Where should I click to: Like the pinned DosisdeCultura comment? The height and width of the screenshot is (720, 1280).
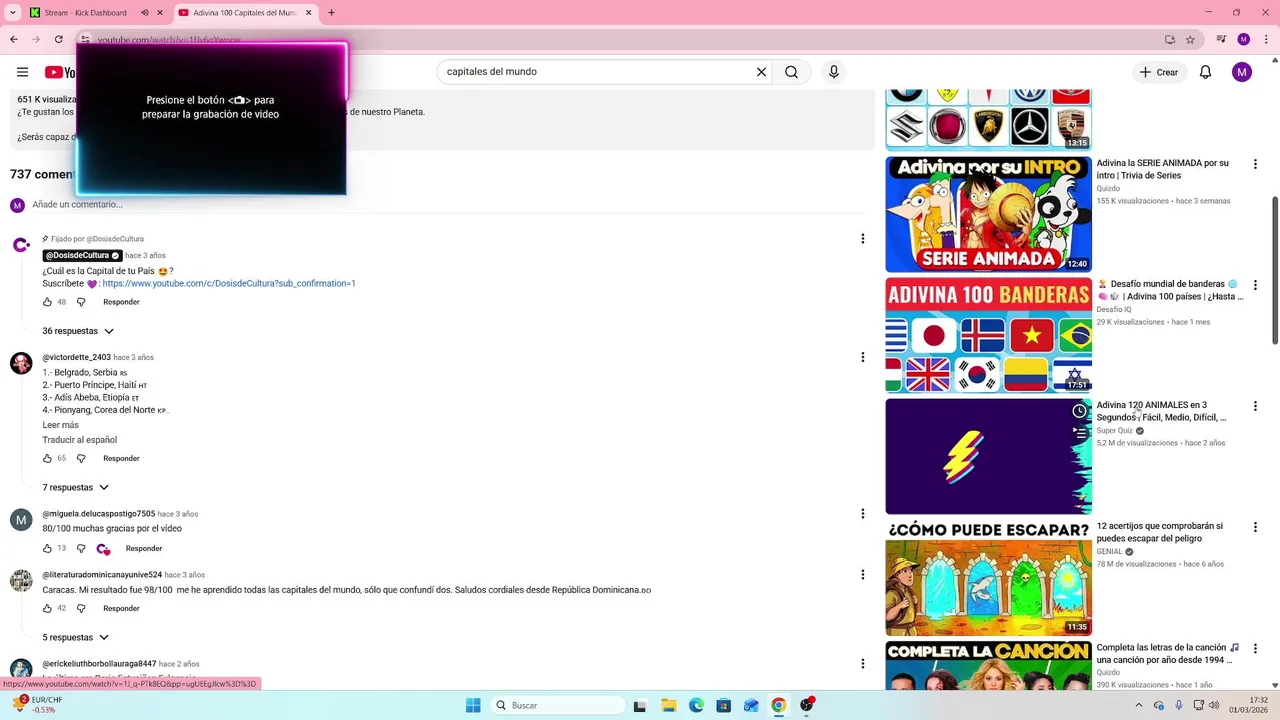[x=47, y=302]
